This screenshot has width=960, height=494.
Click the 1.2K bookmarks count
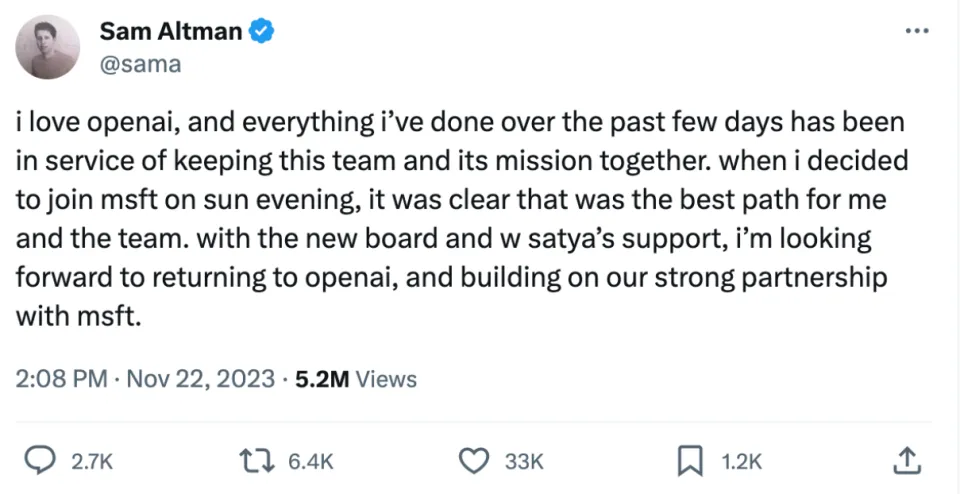pos(742,461)
